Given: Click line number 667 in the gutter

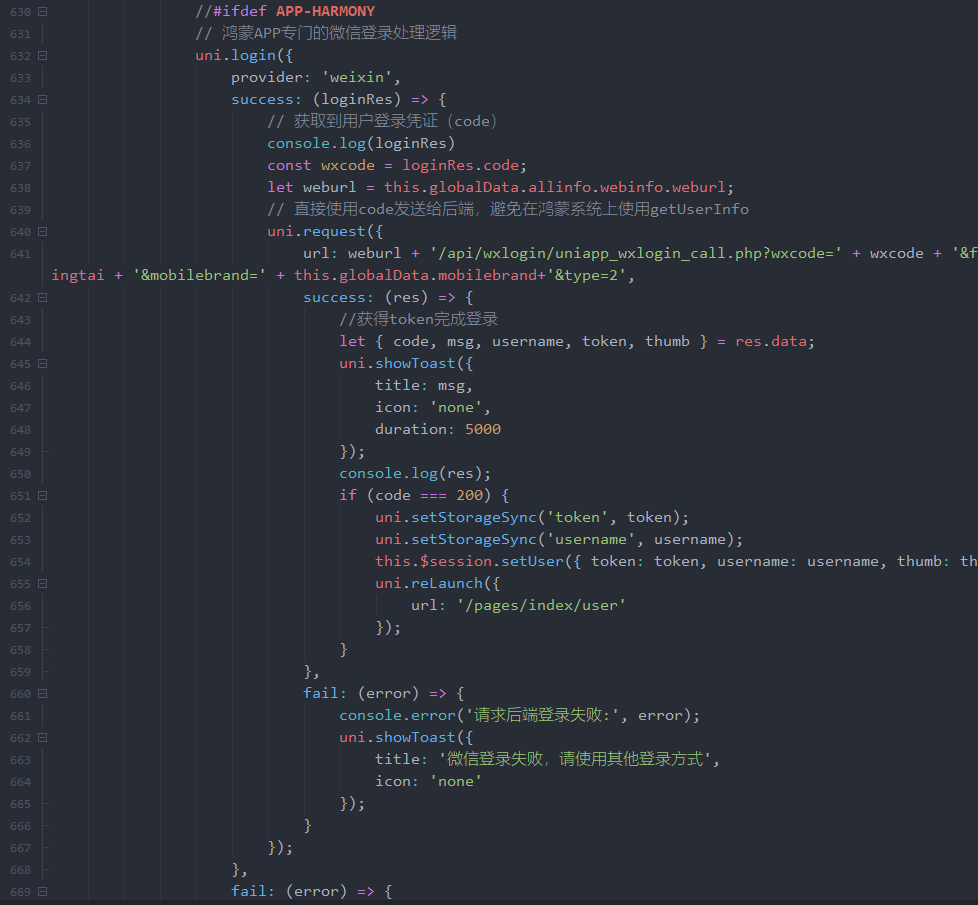Looking at the screenshot, I should (20, 848).
